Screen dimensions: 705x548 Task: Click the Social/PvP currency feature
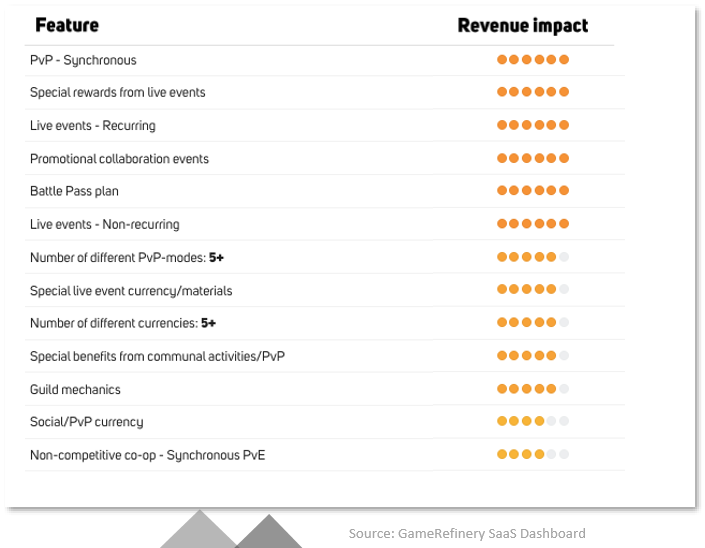pos(86,422)
